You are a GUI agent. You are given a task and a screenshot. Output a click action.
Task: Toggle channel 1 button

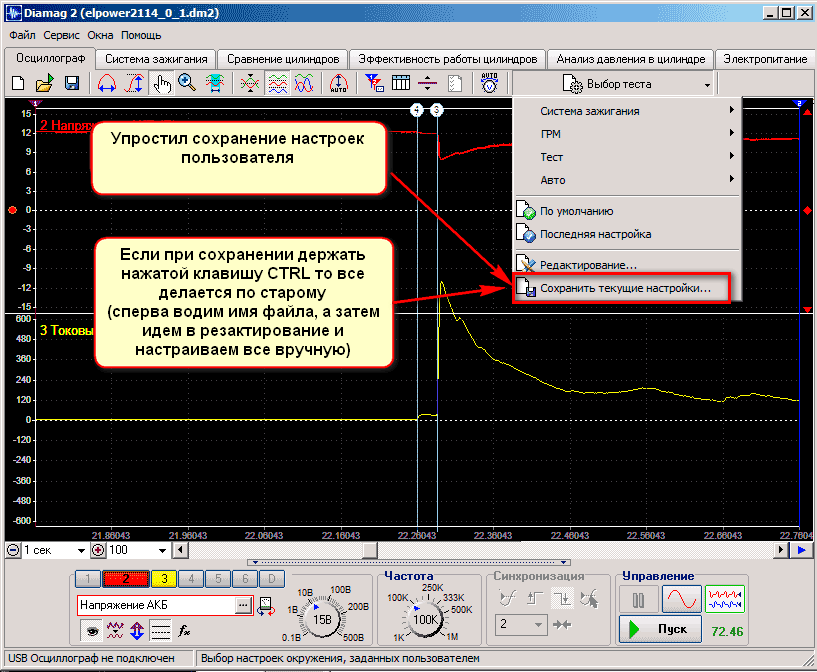(88, 578)
